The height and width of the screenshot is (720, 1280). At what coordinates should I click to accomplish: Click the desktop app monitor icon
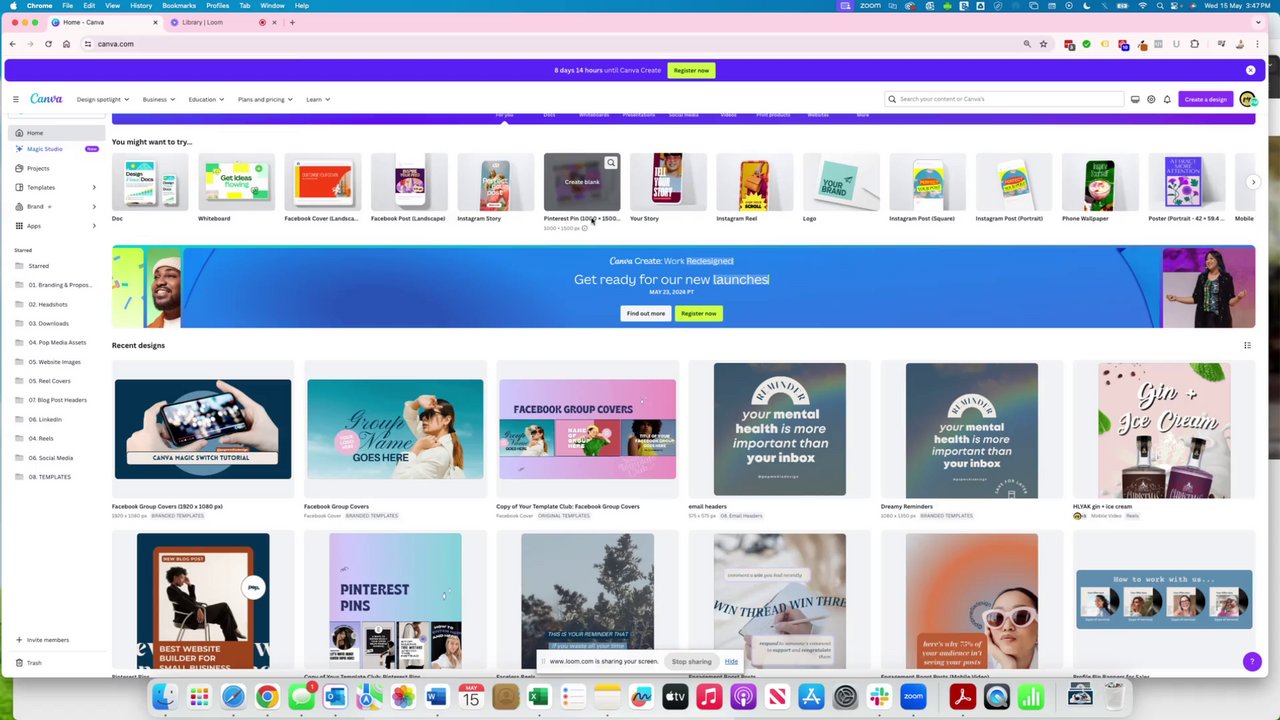click(1135, 99)
